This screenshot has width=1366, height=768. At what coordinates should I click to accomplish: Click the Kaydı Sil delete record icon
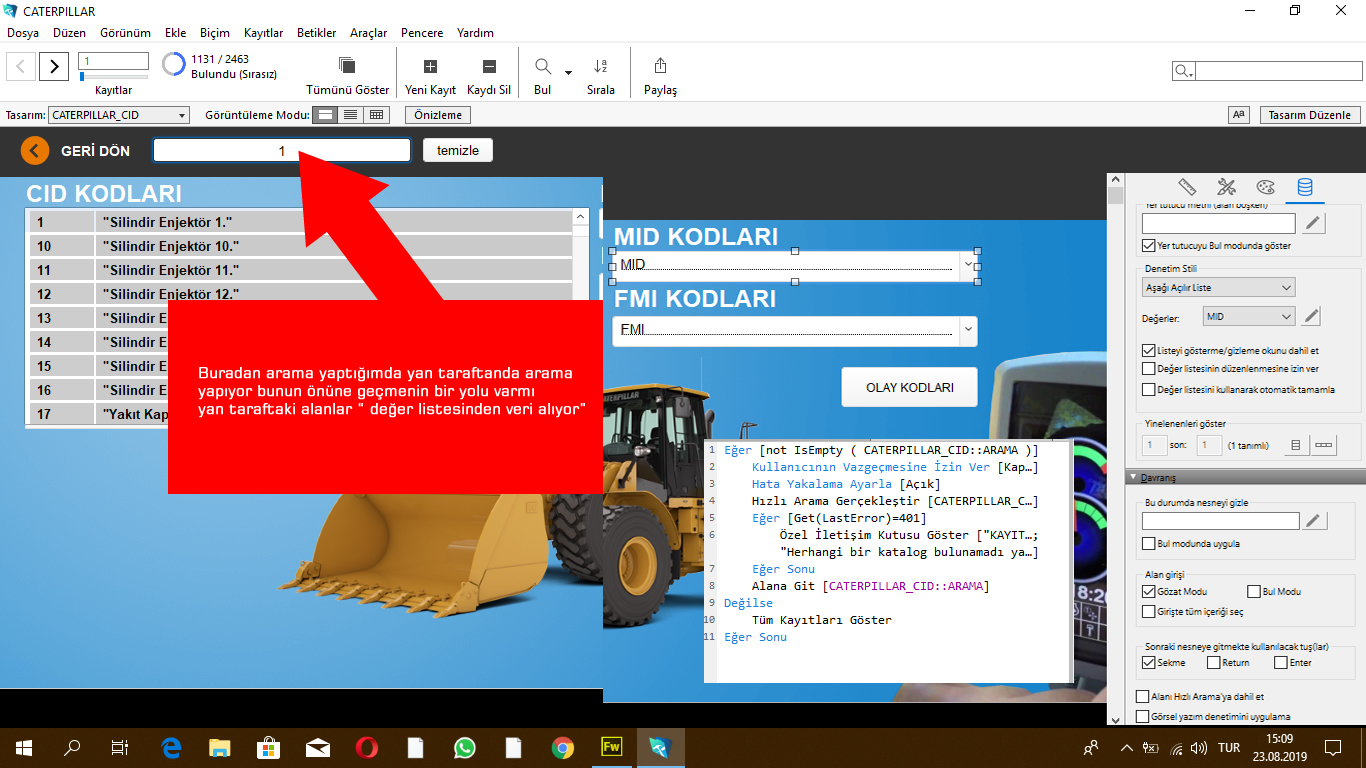click(489, 66)
